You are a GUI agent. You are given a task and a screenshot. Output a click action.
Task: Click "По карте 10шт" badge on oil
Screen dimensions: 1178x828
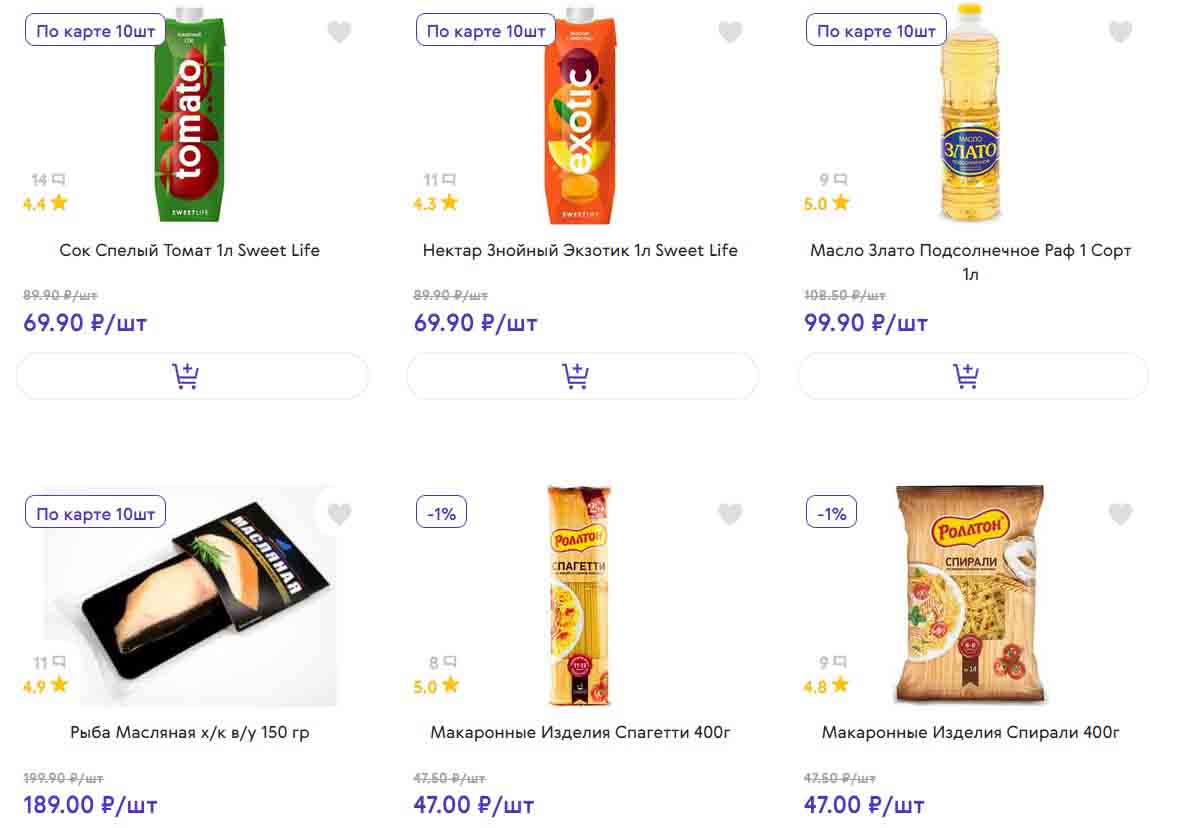(x=876, y=30)
